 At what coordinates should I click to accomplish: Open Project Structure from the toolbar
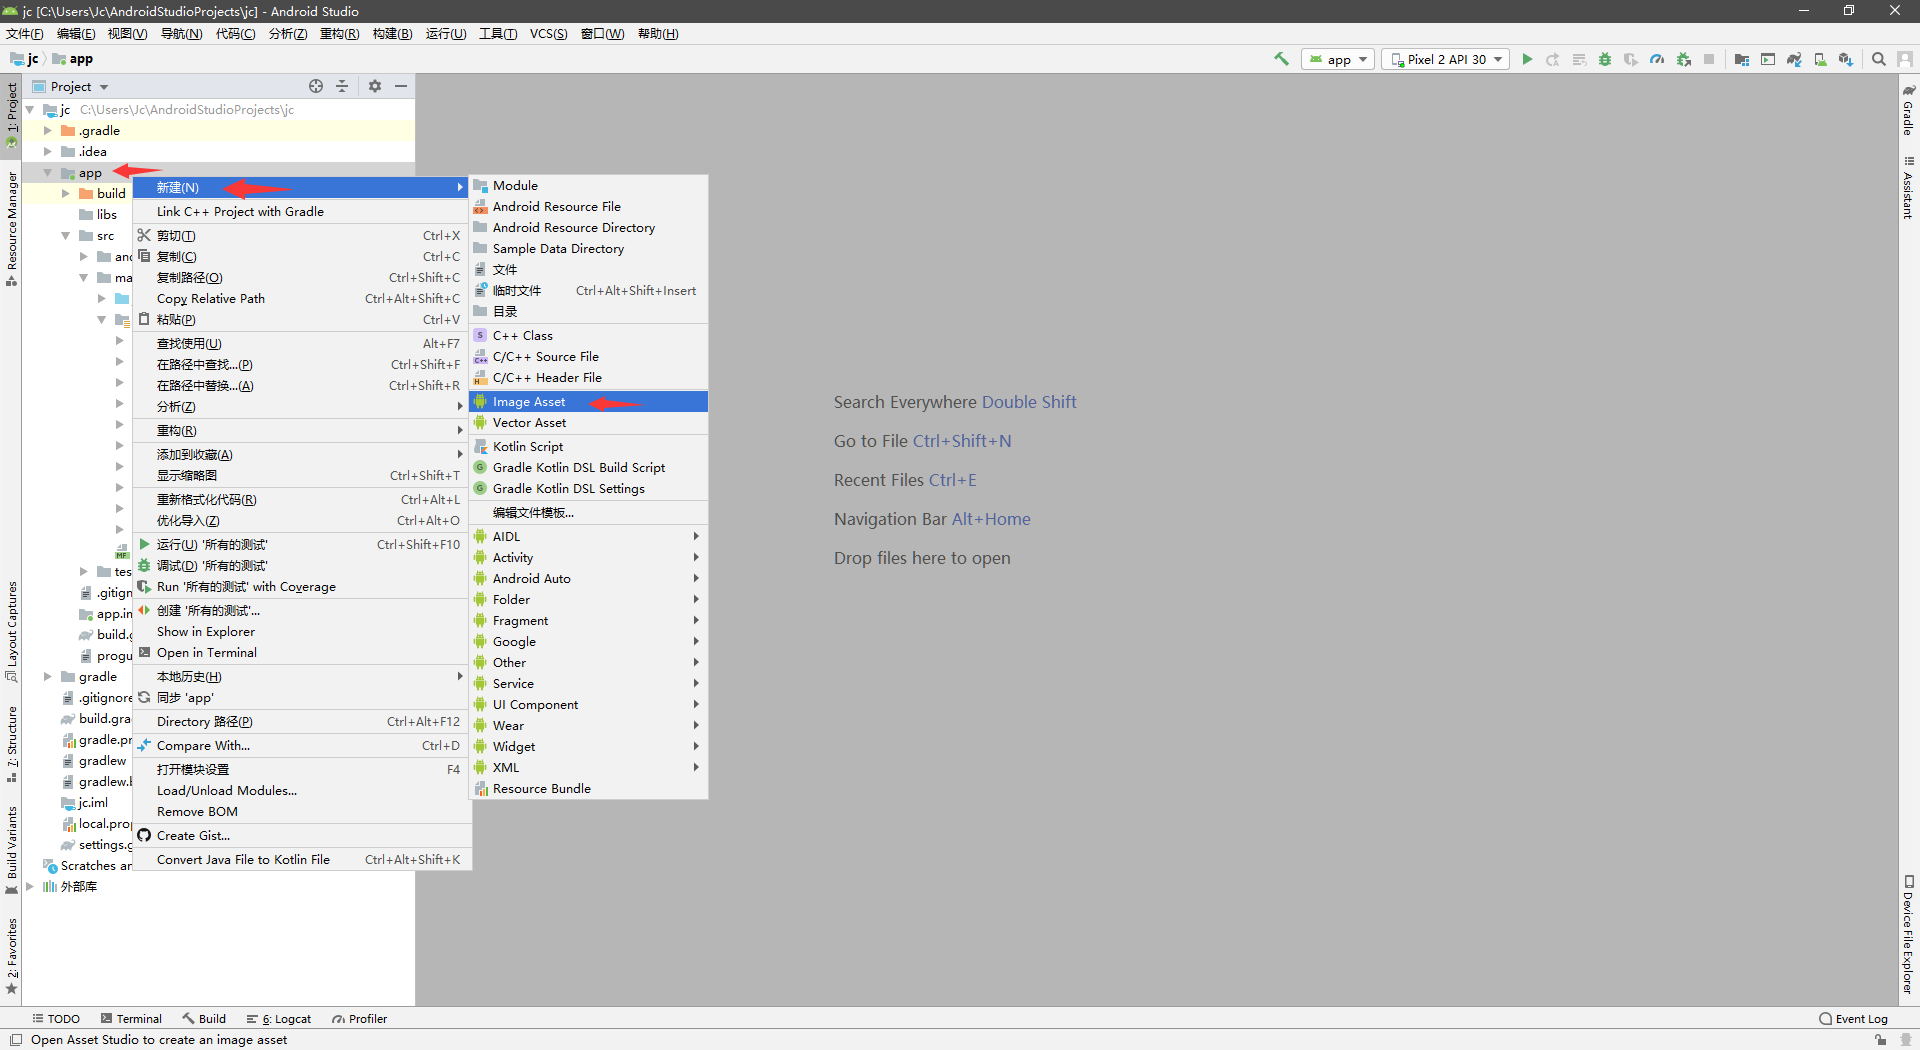click(1742, 59)
